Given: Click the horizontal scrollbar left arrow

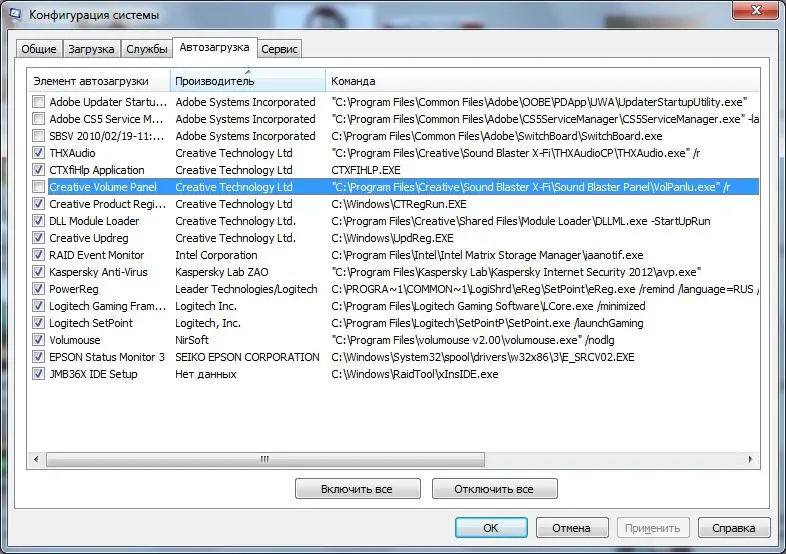Looking at the screenshot, I should click(x=36, y=459).
